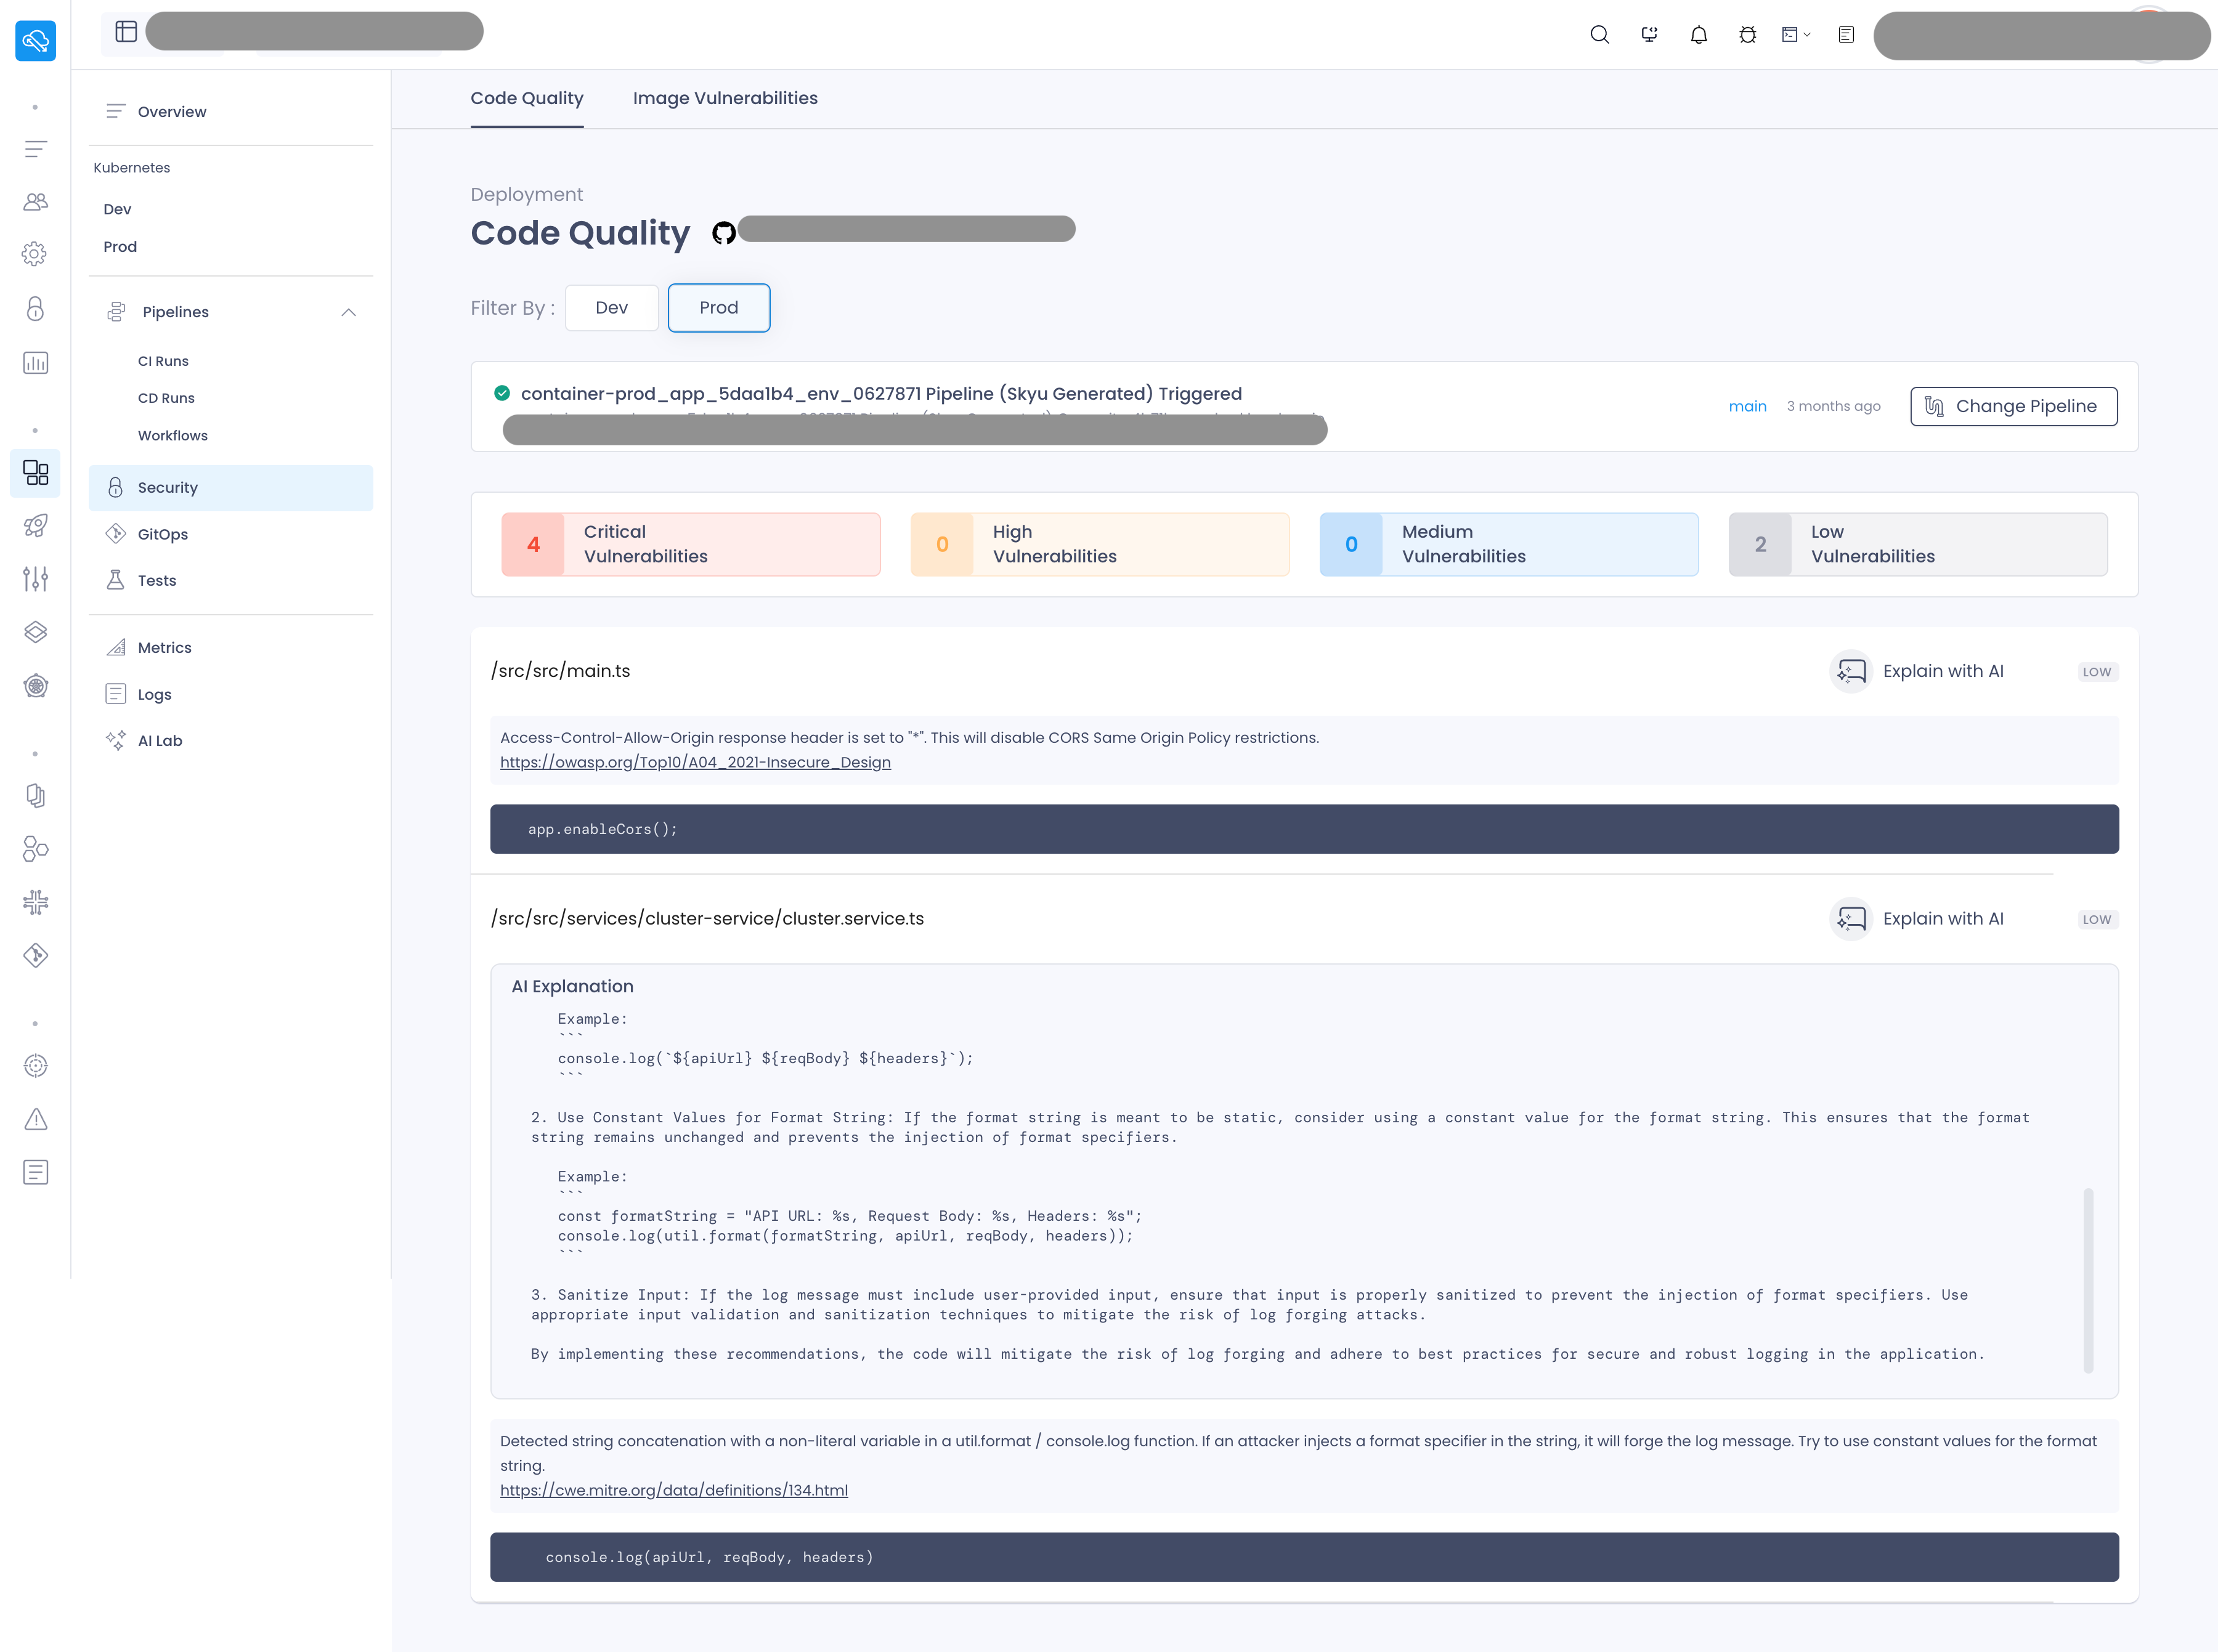Click the "3 months ago" timestamp
This screenshot has height=1652, width=2218.
[1834, 407]
